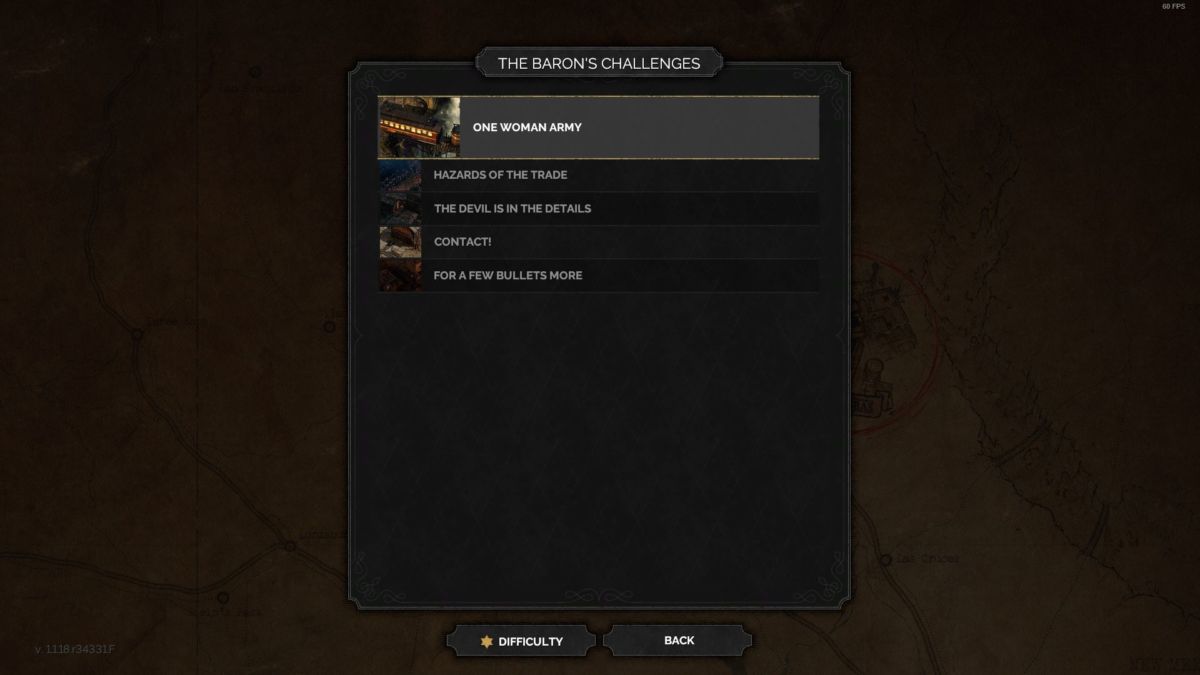
Task: Click the version number text v. 1118
Action: click(x=75, y=649)
